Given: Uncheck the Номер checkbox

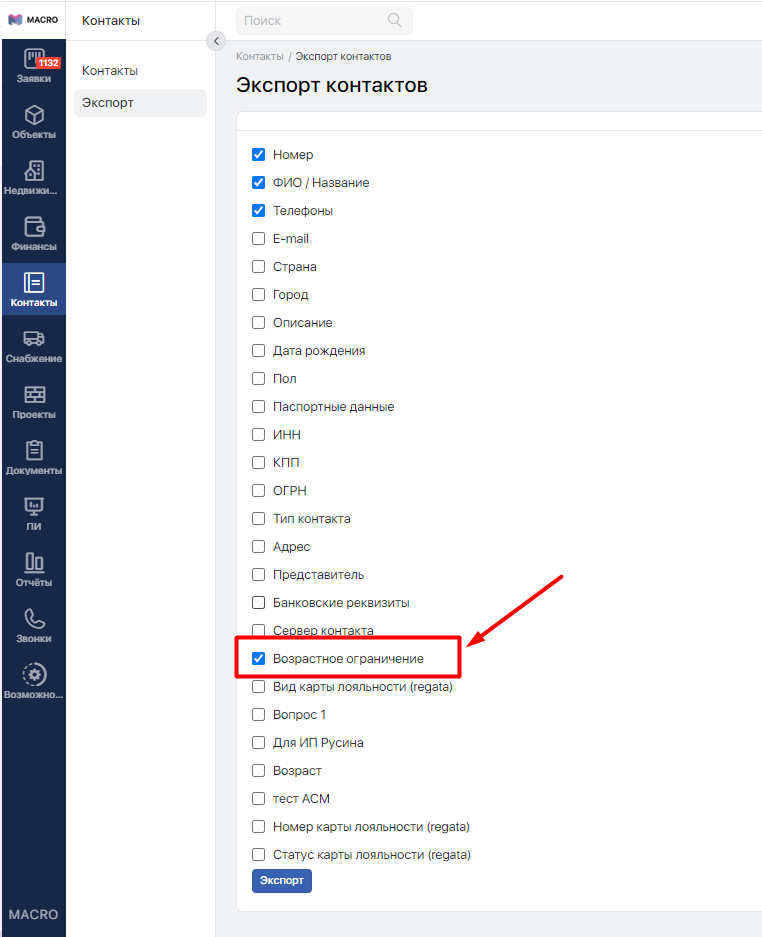Looking at the screenshot, I should point(258,155).
